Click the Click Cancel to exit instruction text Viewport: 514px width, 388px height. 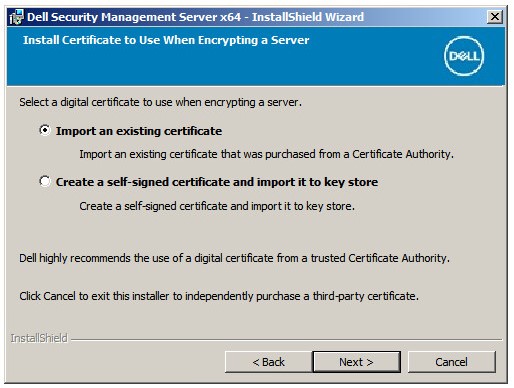(x=219, y=296)
